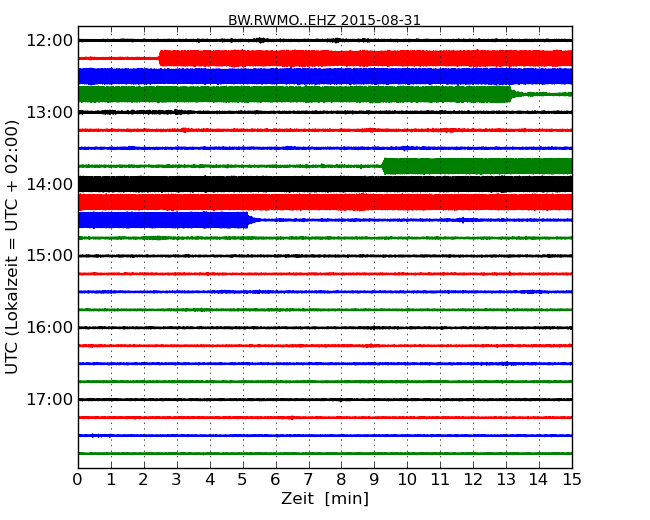This screenshot has width=650, height=520.
Task: Click x-axis tick label 14
Action: coord(539,480)
